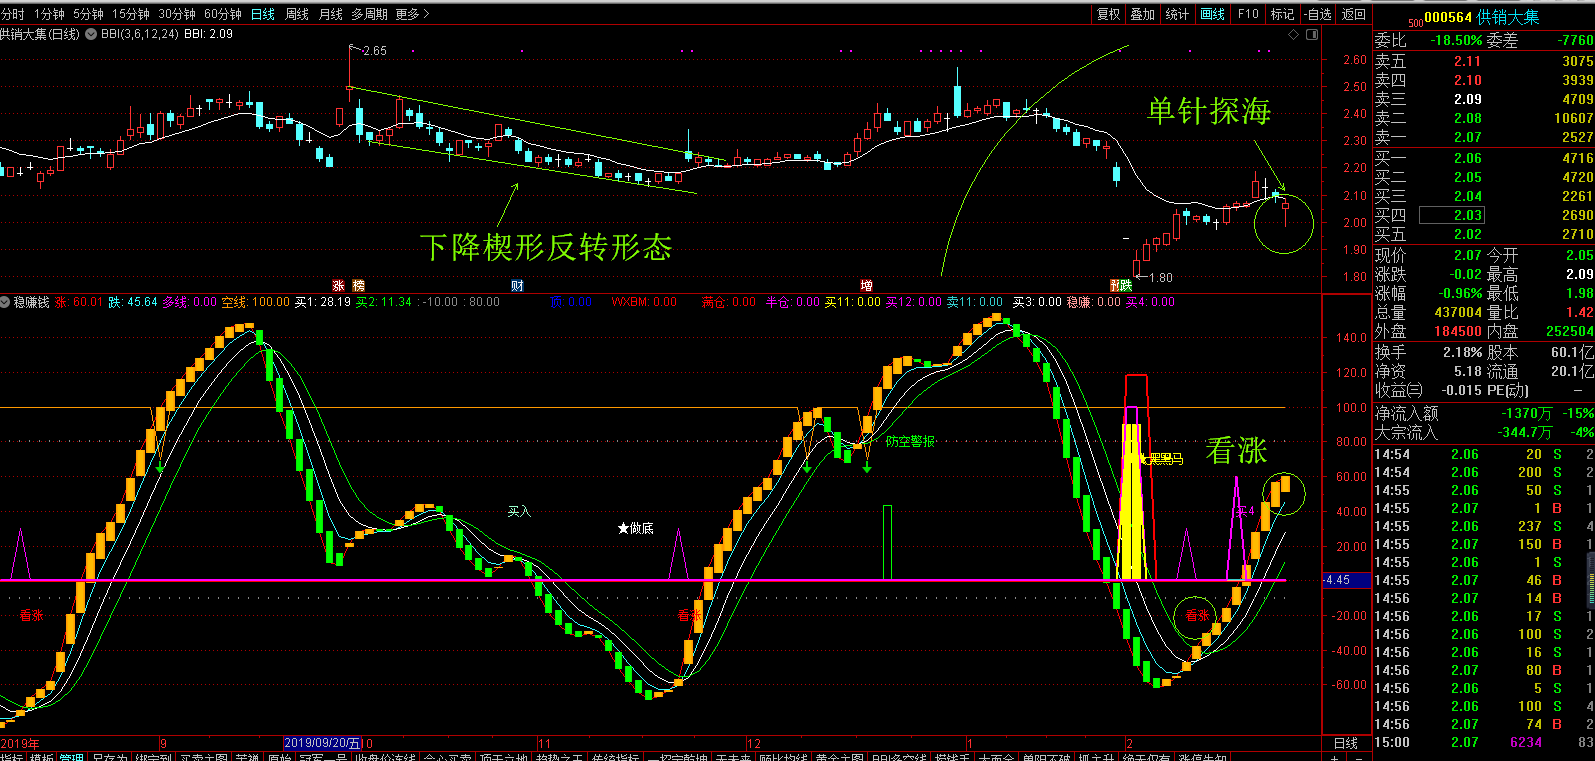Open F10 company info
Viewport: 1595px width, 761px height.
(1248, 14)
